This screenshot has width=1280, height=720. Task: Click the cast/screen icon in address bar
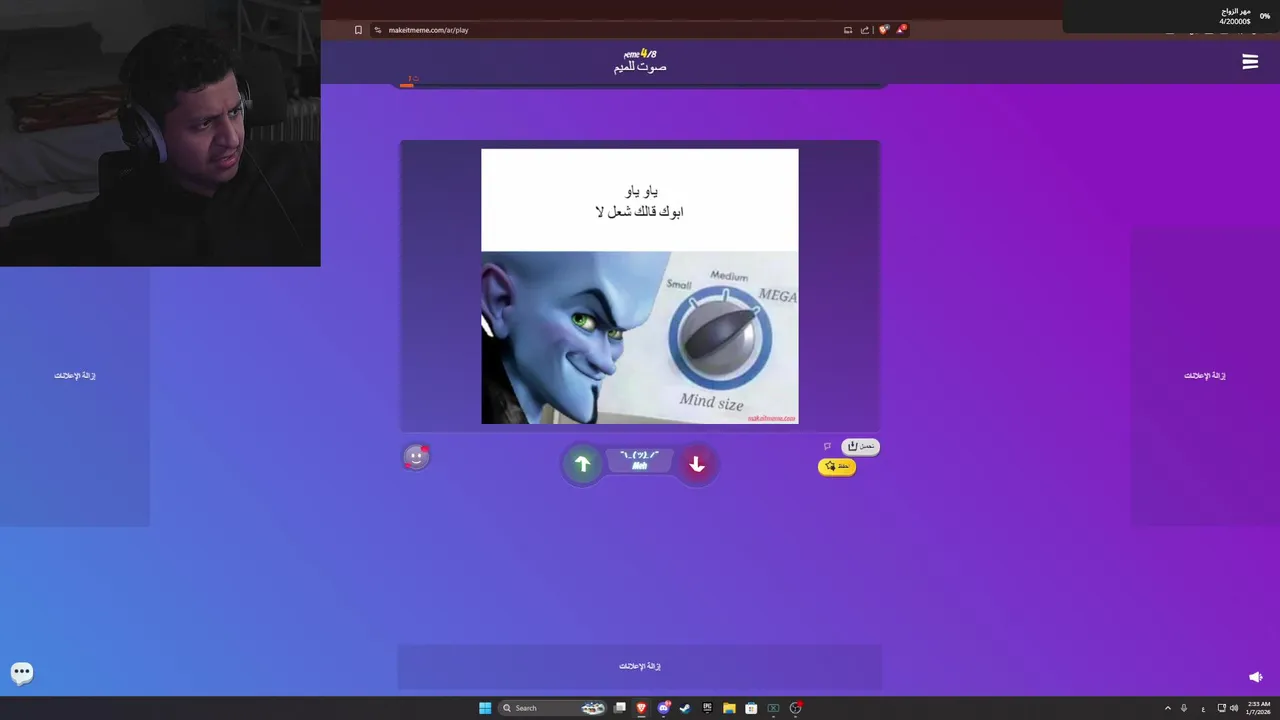tap(848, 30)
